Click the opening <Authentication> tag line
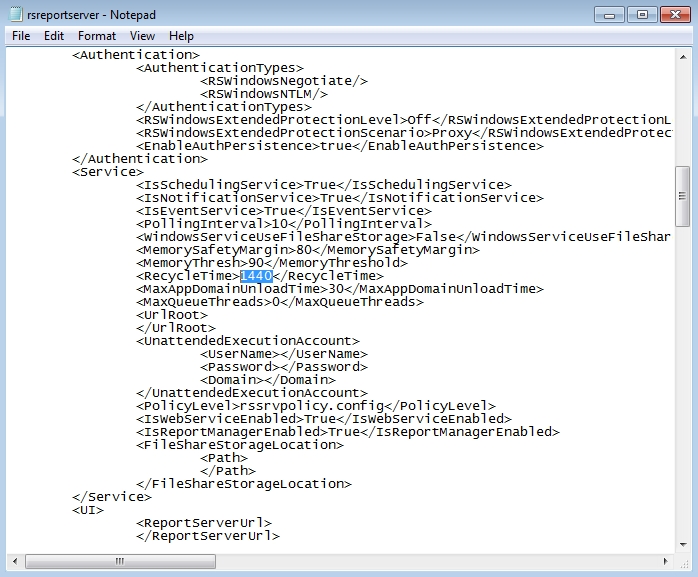The height and width of the screenshot is (577, 698). 136,55
